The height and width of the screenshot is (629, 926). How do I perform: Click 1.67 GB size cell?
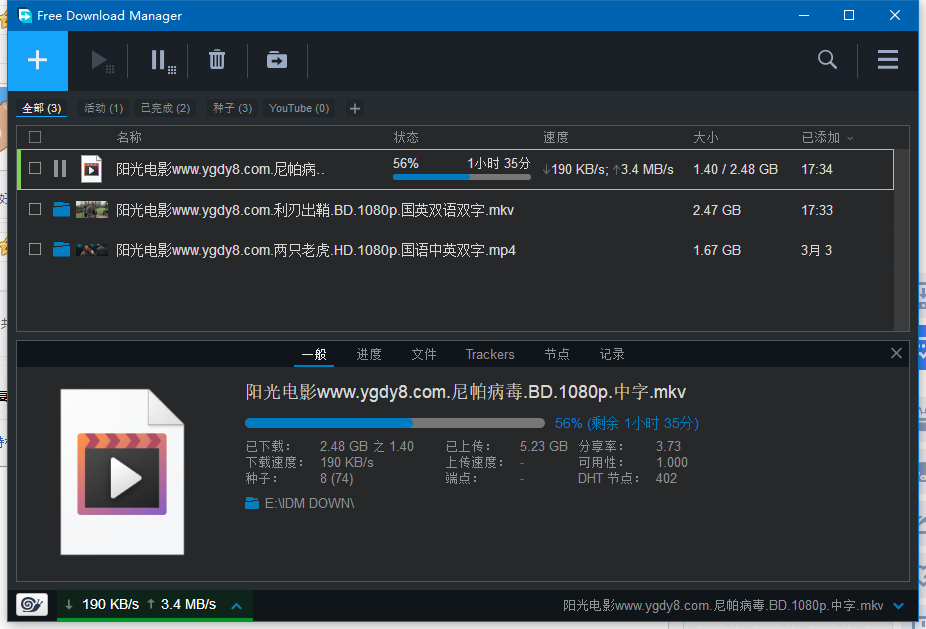[716, 250]
